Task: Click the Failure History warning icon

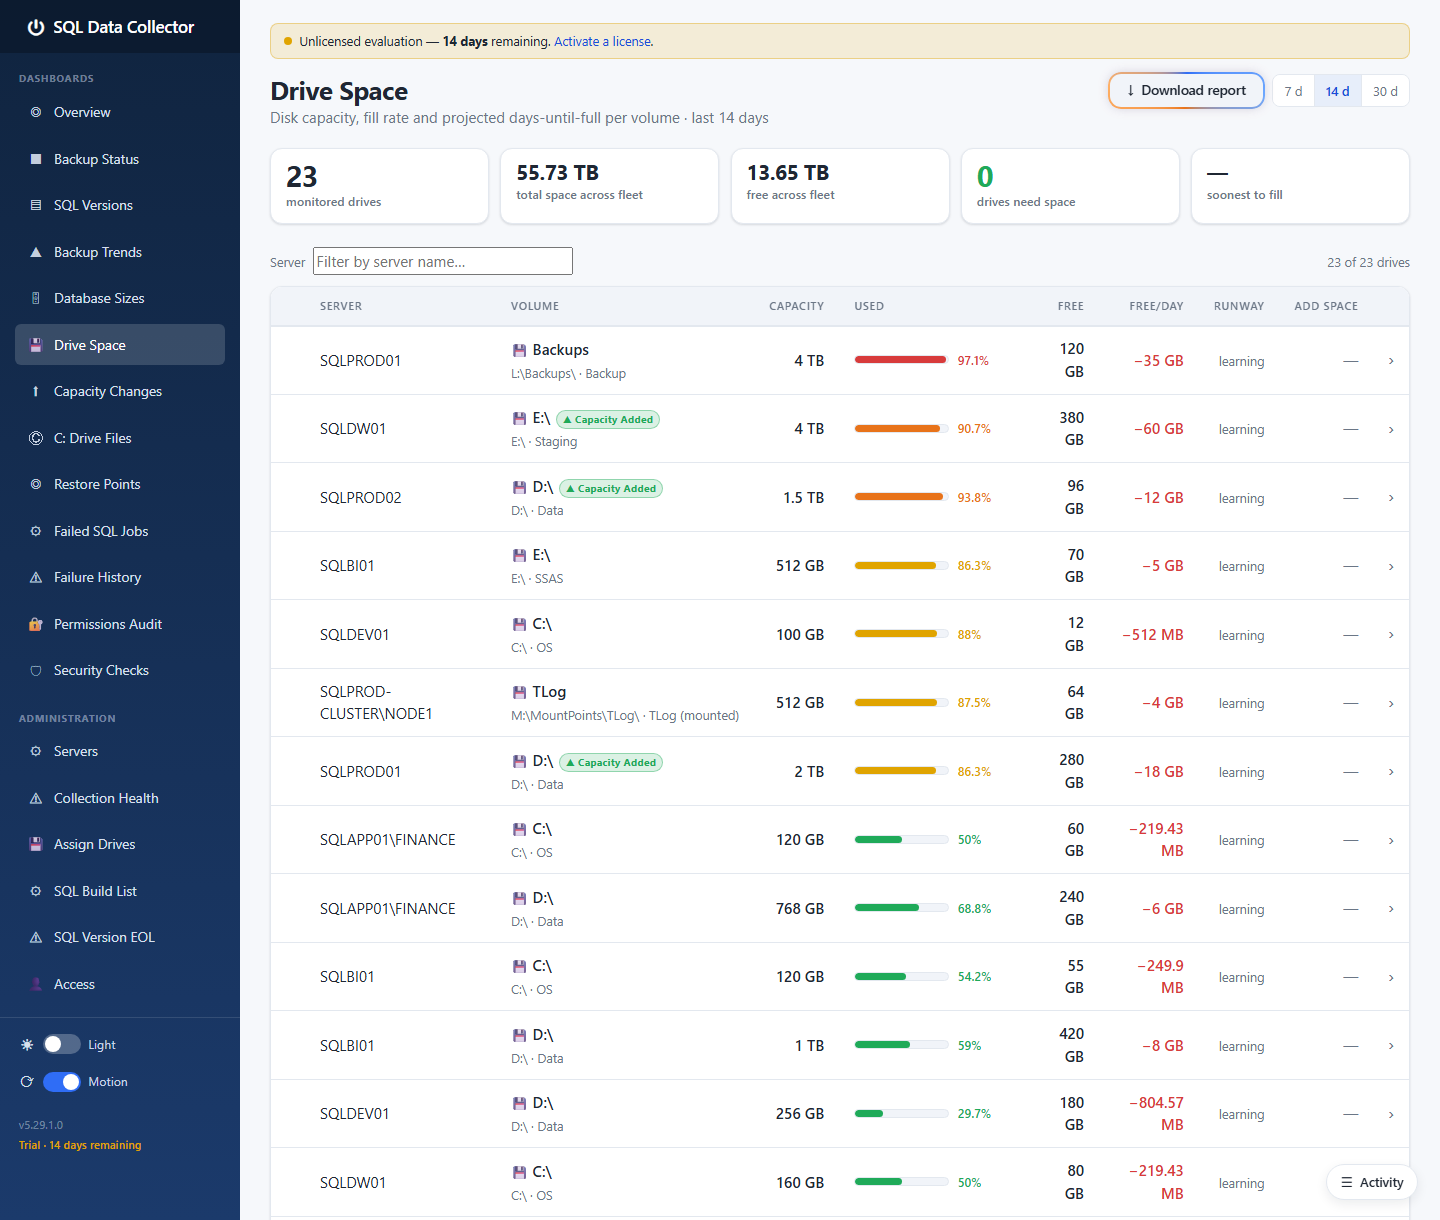Action: pyautogui.click(x=36, y=577)
